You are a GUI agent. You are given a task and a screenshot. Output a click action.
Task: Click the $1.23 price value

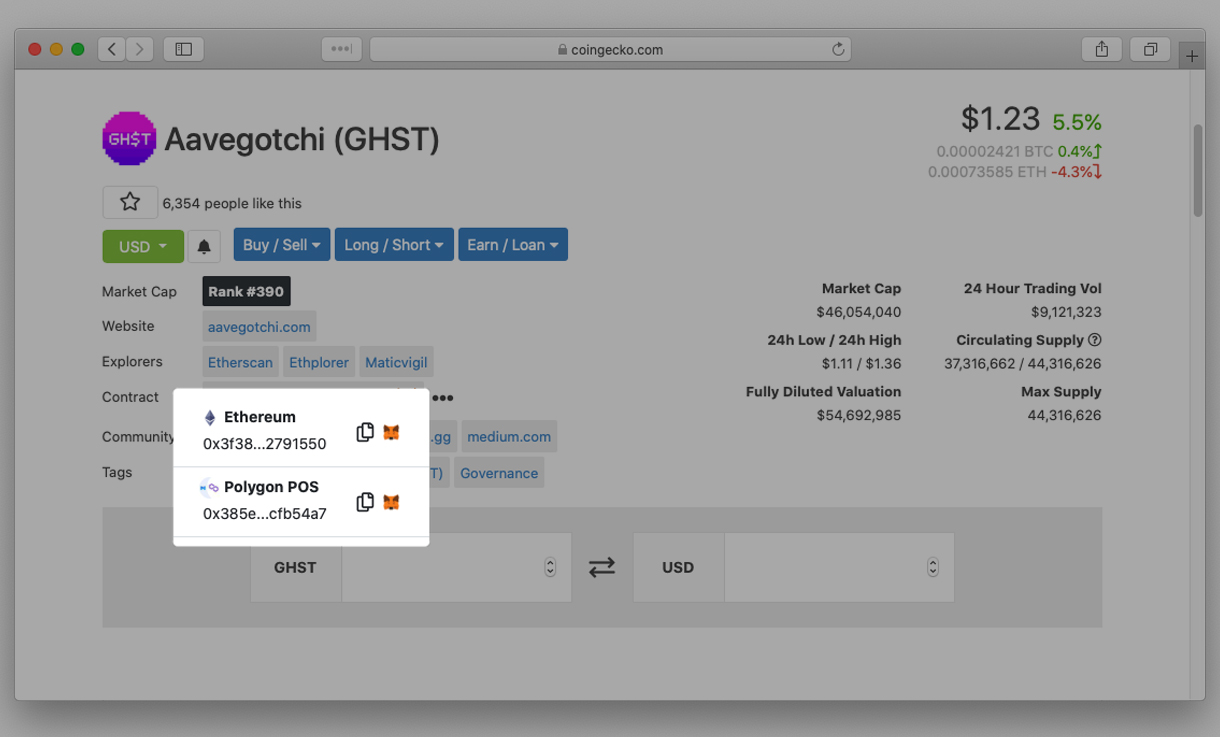(x=1000, y=119)
